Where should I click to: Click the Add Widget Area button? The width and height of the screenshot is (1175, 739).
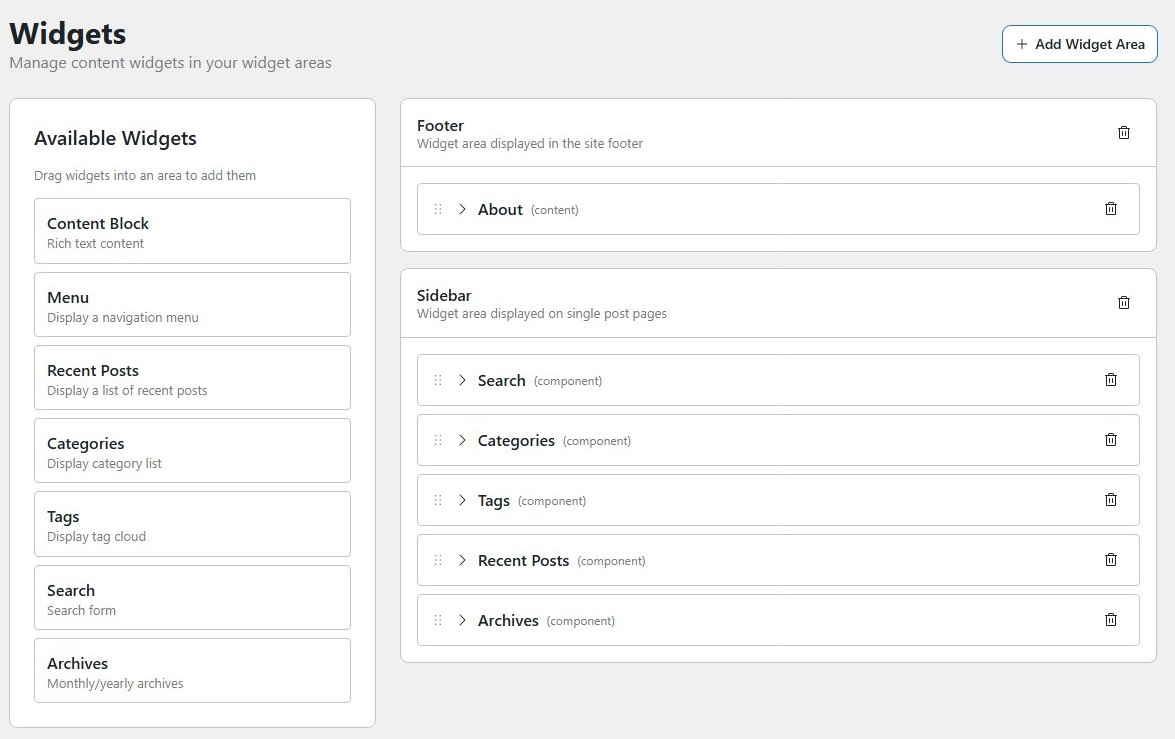pos(1079,44)
